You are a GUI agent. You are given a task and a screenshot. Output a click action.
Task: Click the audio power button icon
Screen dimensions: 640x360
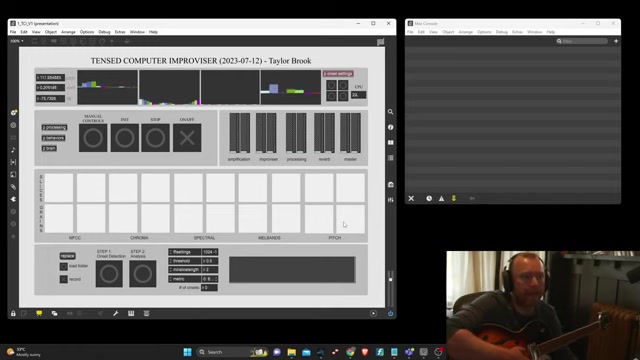pos(390,313)
